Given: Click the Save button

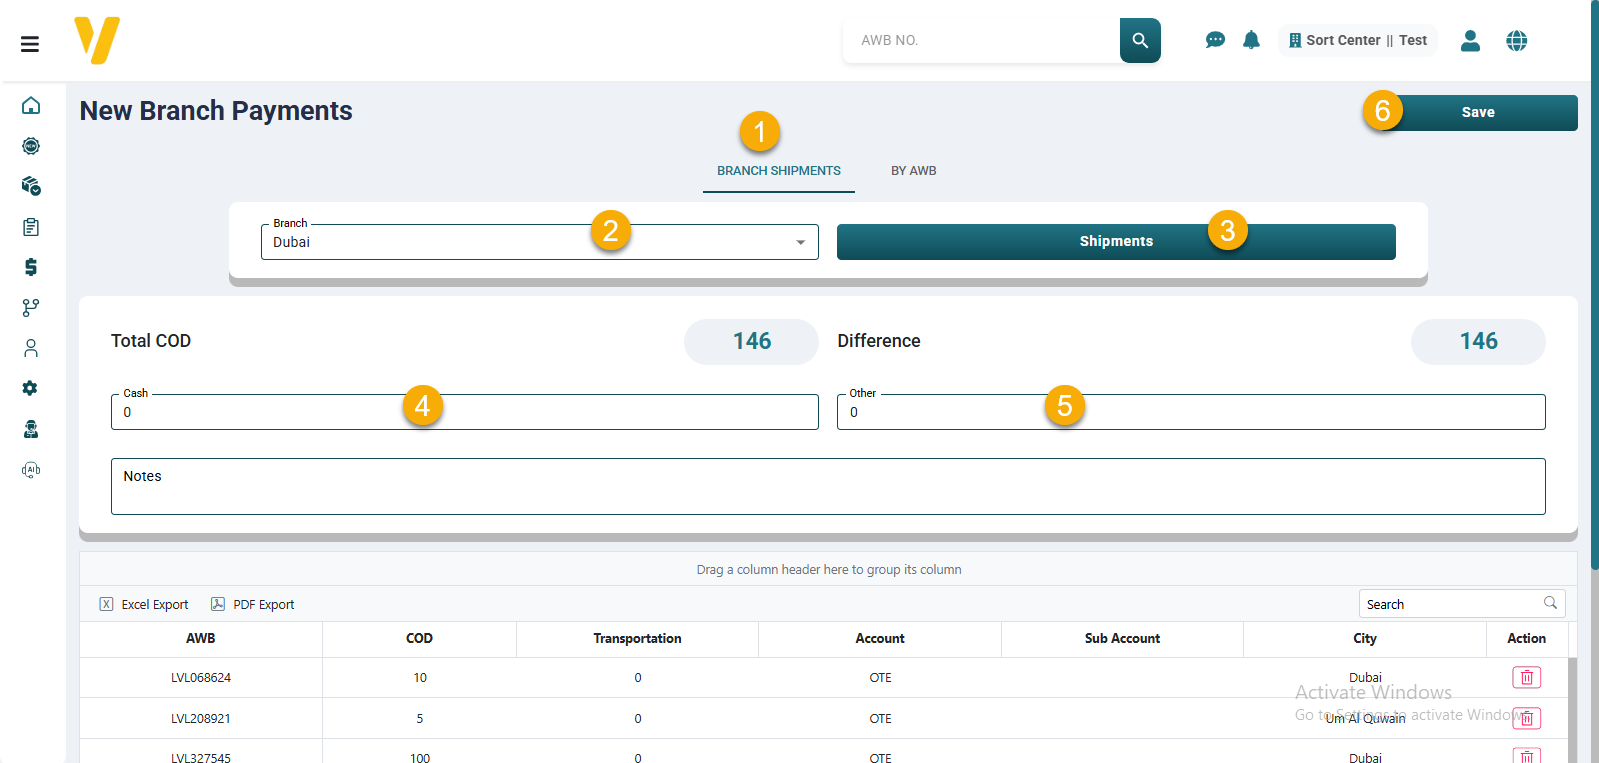Looking at the screenshot, I should [1477, 112].
